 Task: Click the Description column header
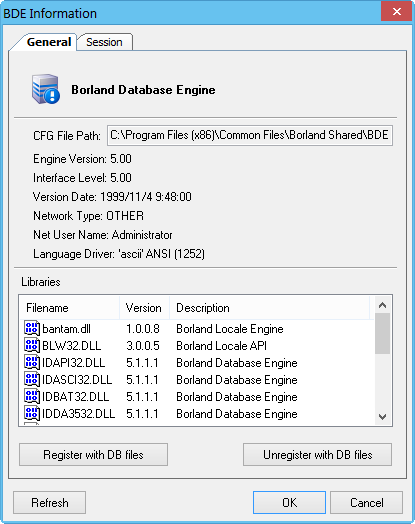click(270, 308)
